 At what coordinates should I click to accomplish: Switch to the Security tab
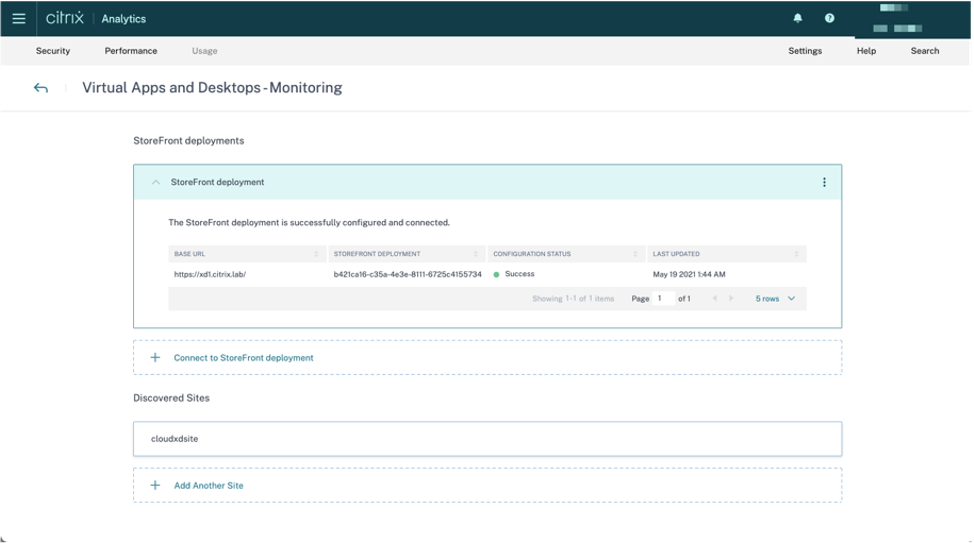tap(53, 51)
